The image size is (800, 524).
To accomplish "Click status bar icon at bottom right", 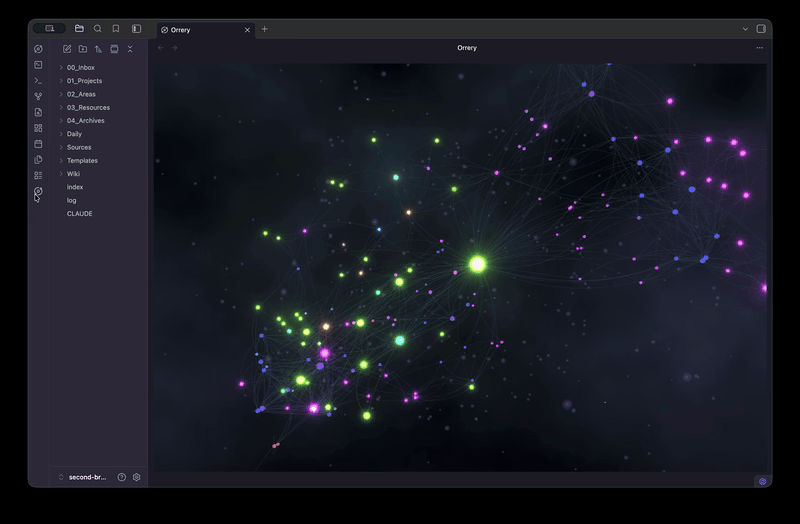I will tap(762, 482).
